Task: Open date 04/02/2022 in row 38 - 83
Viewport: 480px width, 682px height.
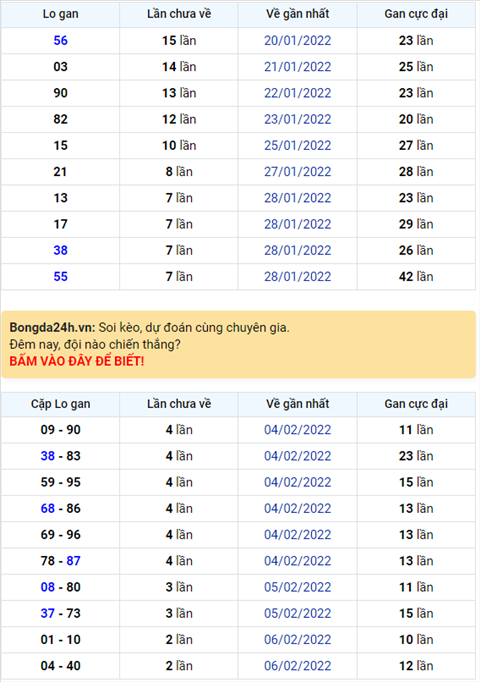Action: pos(297,456)
